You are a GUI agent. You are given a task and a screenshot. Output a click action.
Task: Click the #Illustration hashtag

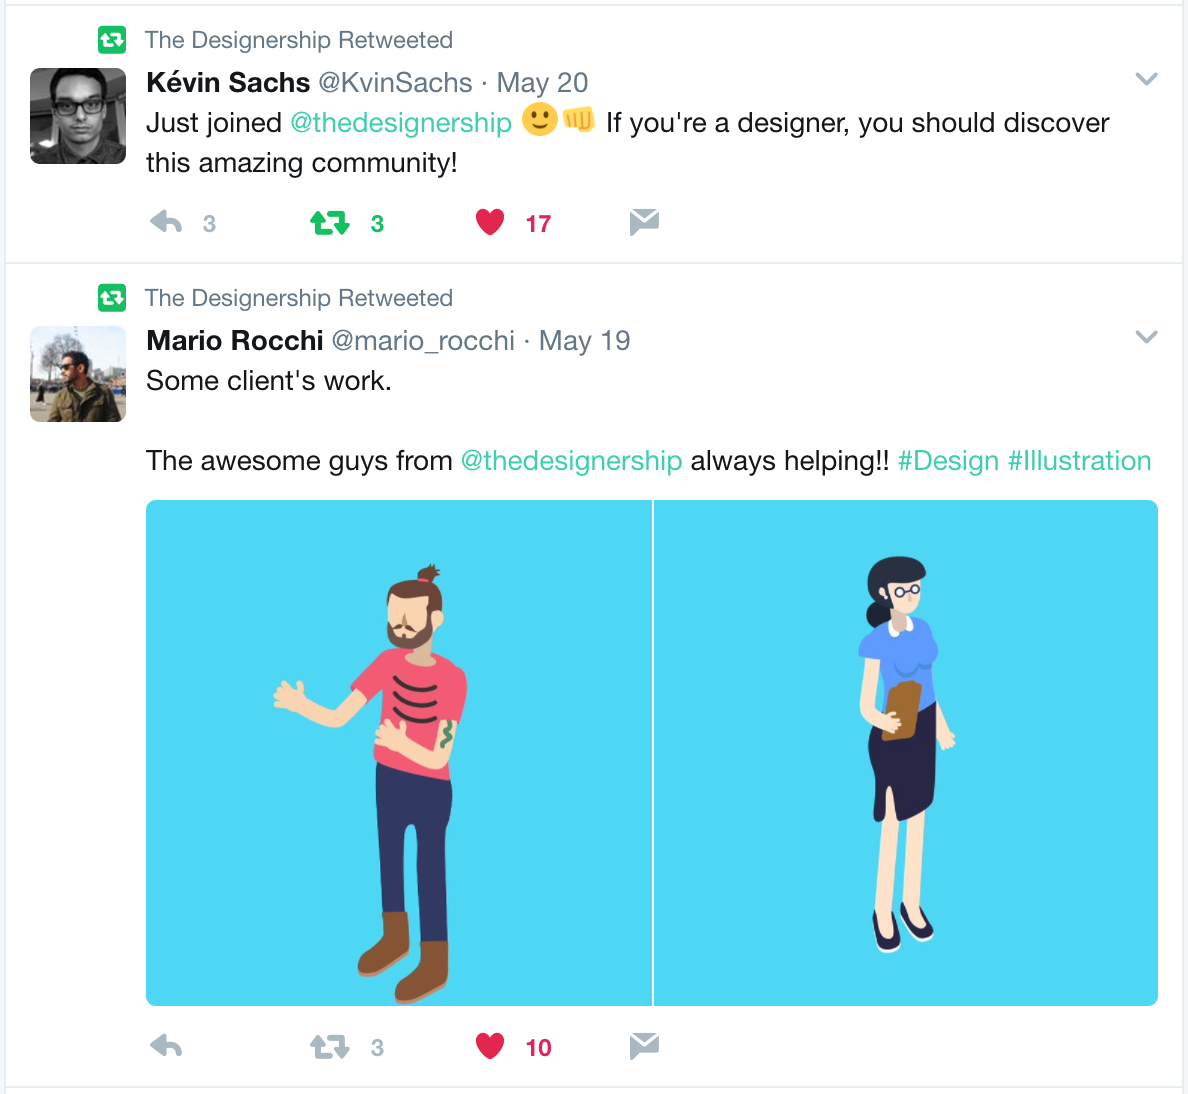point(1080,461)
